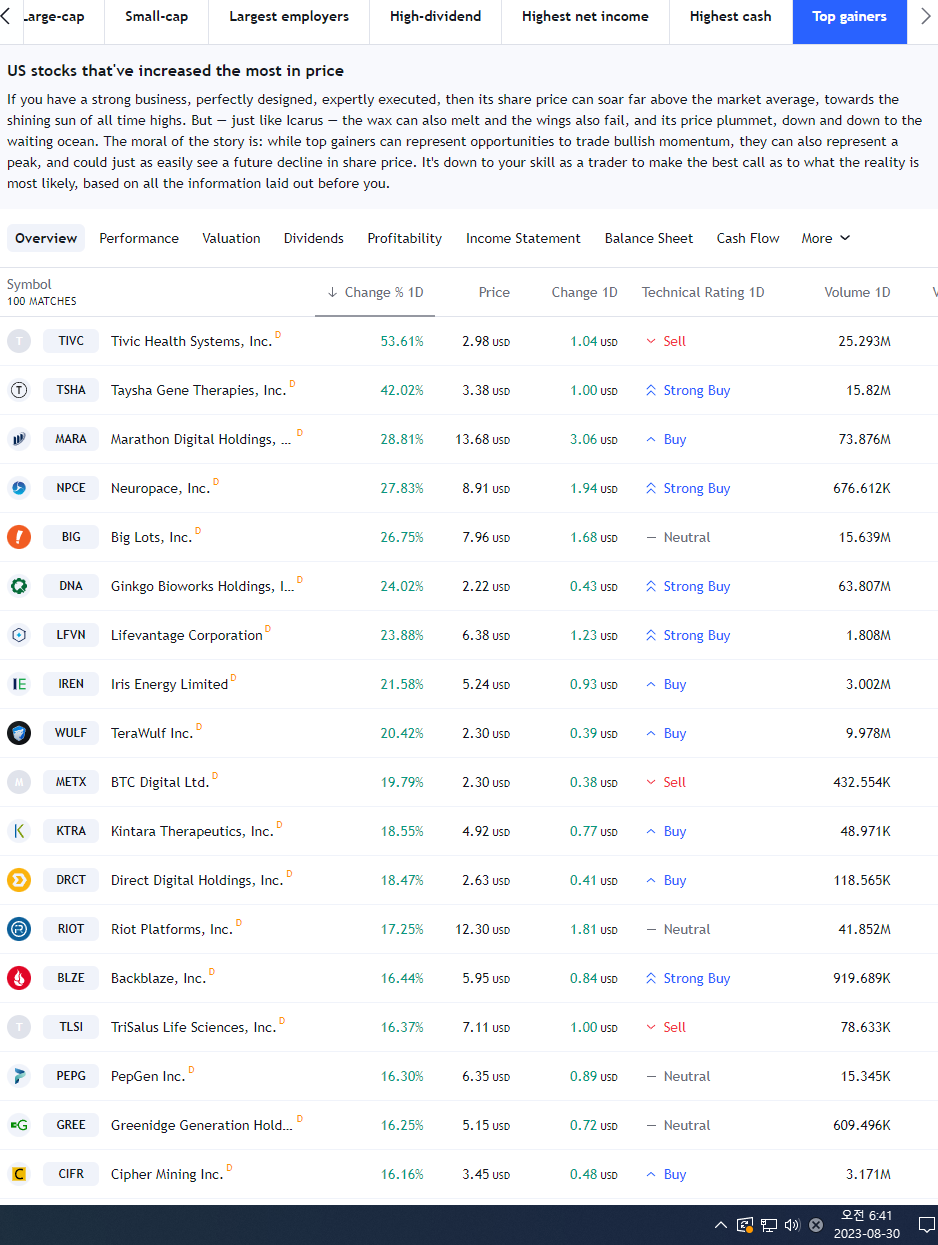Click the Ginkgo Bioworks logo icon
The image size is (938, 1245).
19,586
